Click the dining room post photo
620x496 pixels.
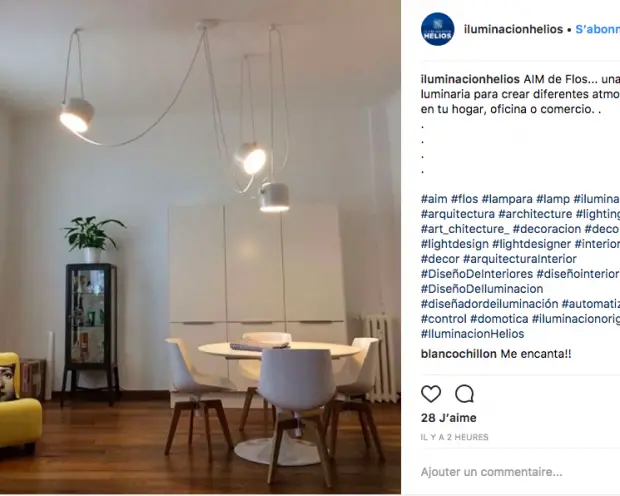tap(200, 247)
